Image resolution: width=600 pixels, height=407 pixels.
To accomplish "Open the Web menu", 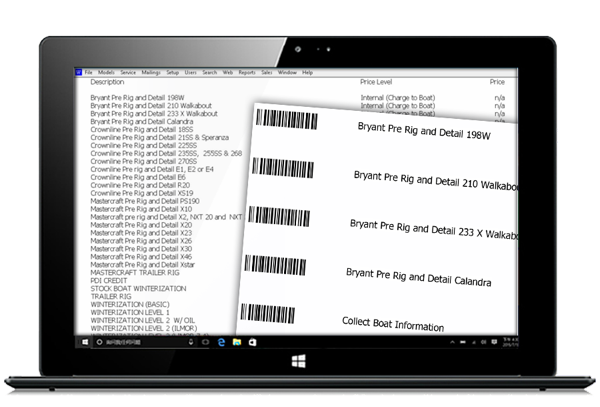I will pyautogui.click(x=228, y=72).
